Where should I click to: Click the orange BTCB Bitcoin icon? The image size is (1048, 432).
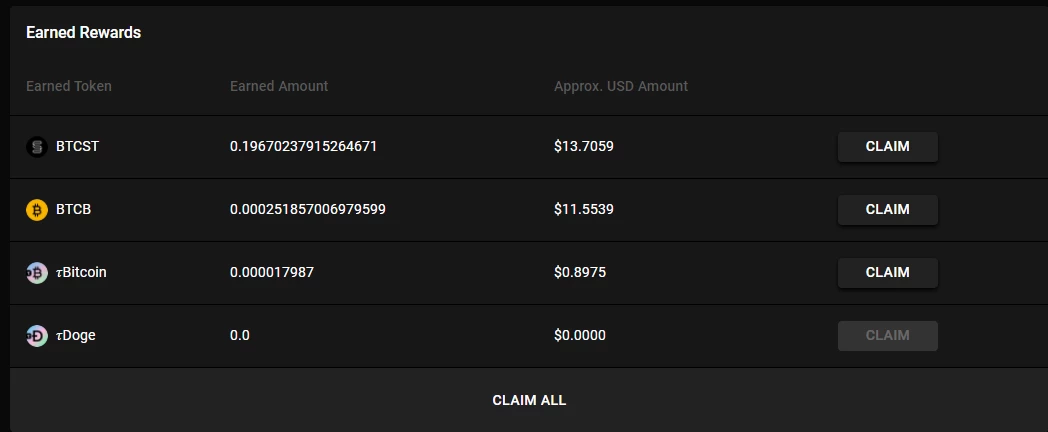(37, 210)
